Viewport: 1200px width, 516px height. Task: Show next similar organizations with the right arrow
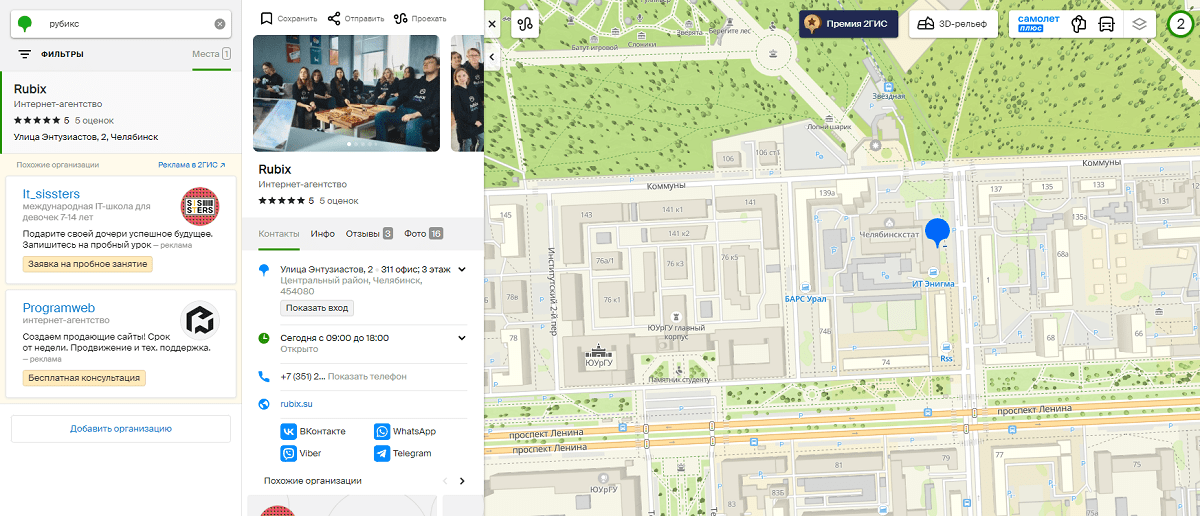(x=462, y=481)
